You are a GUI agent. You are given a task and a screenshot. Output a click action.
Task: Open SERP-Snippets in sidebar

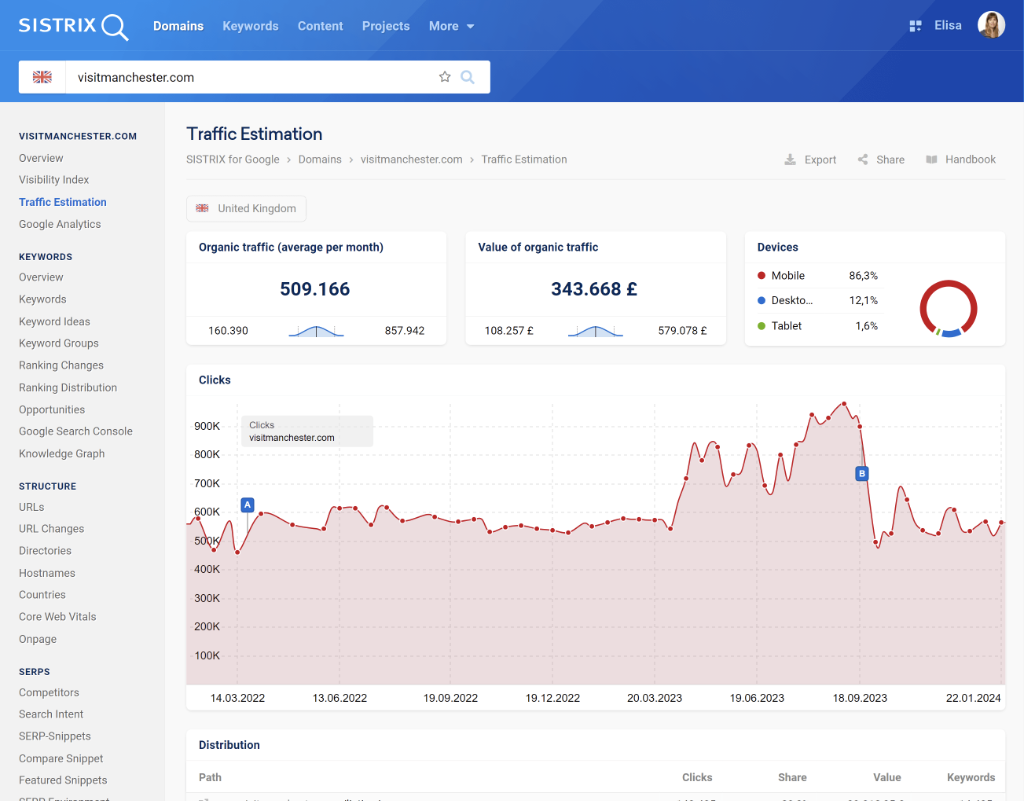tap(55, 736)
